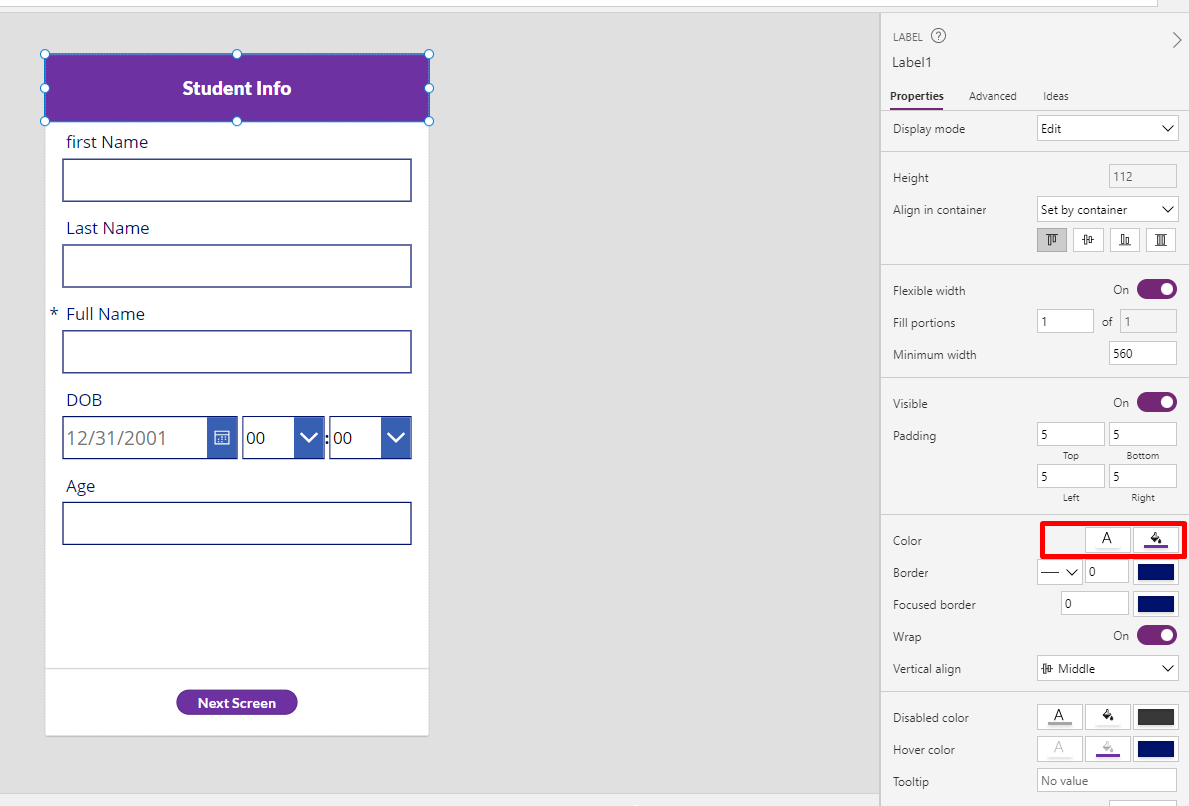1189x806 pixels.
Task: Select the stretch alignment icon
Action: pos(1161,240)
